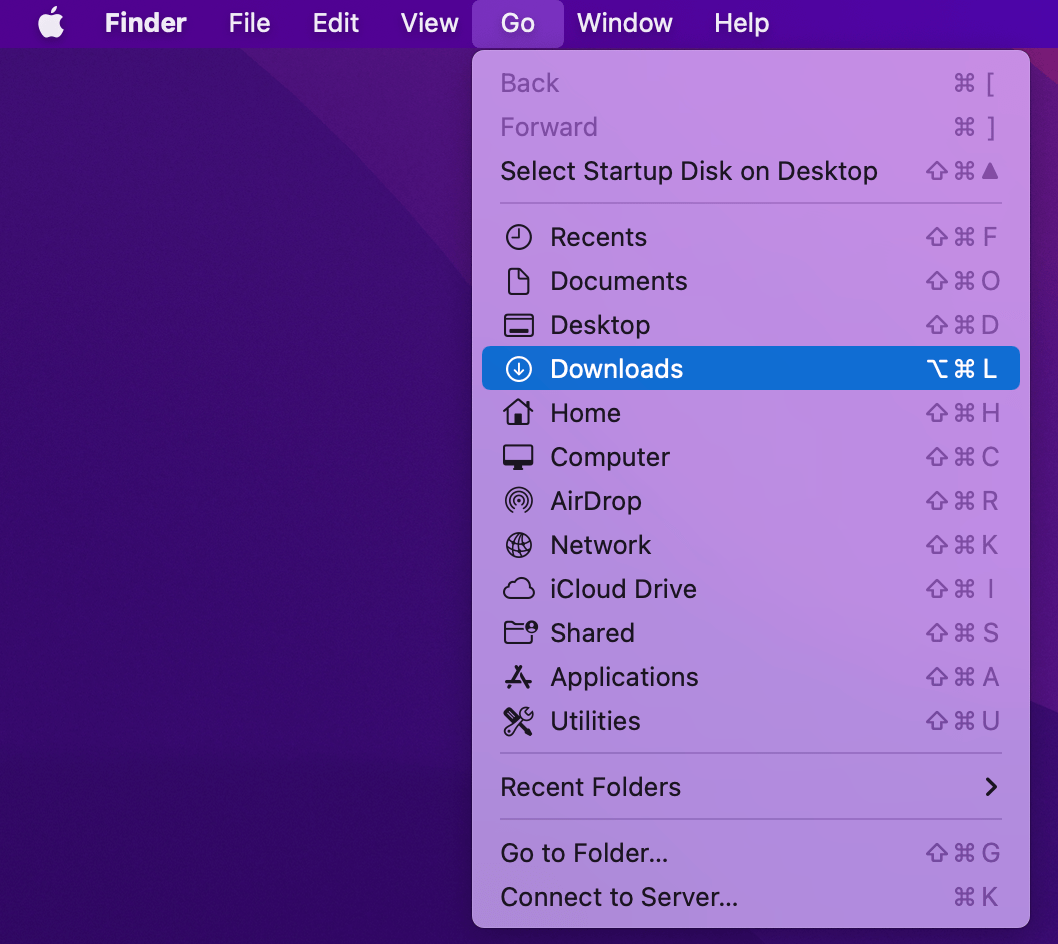Click the Shared folder icon
The width and height of the screenshot is (1058, 944).
(520, 632)
